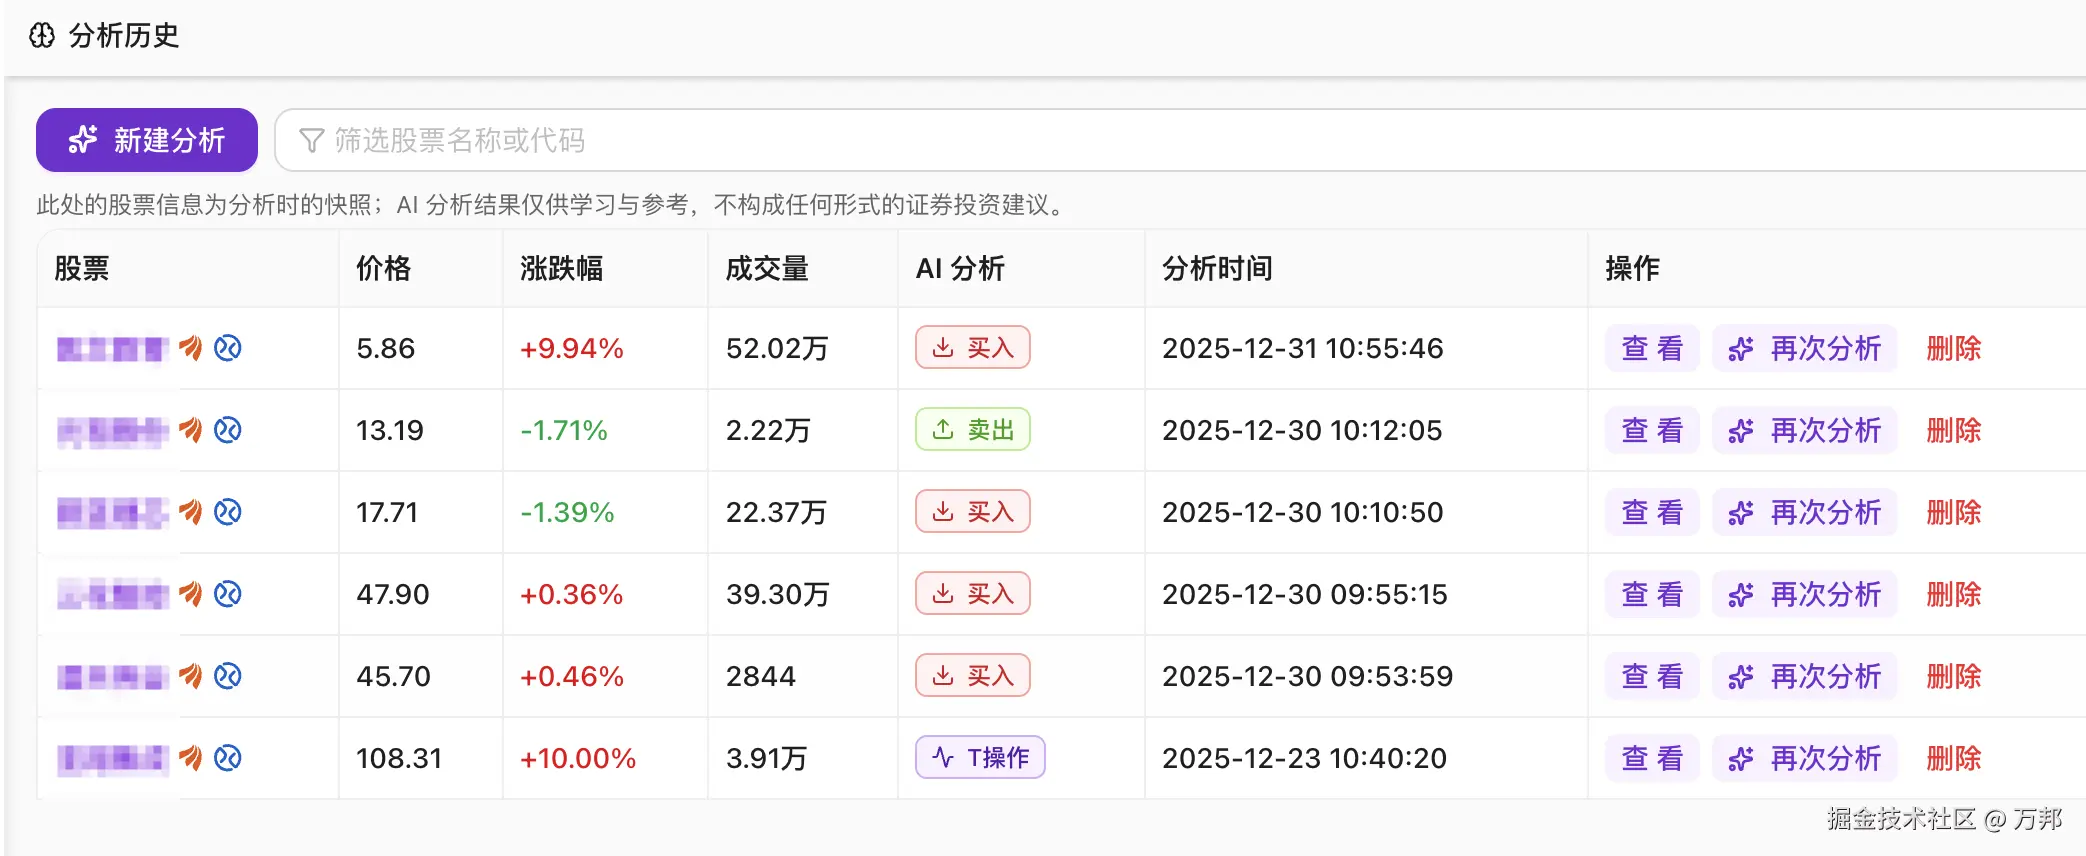The image size is (2086, 856).
Task: Click the orange icon in the 108.31 price row
Action: (x=190, y=758)
